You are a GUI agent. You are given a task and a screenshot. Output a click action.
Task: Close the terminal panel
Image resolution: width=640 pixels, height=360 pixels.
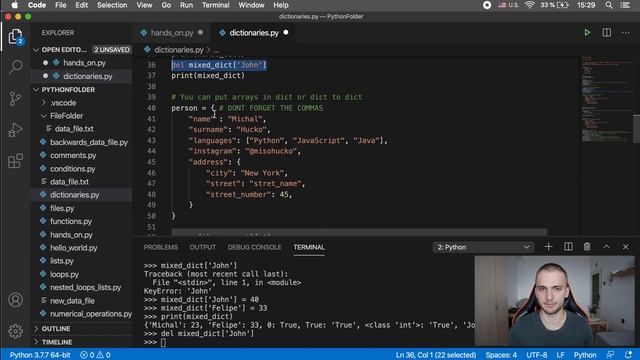pos(625,247)
